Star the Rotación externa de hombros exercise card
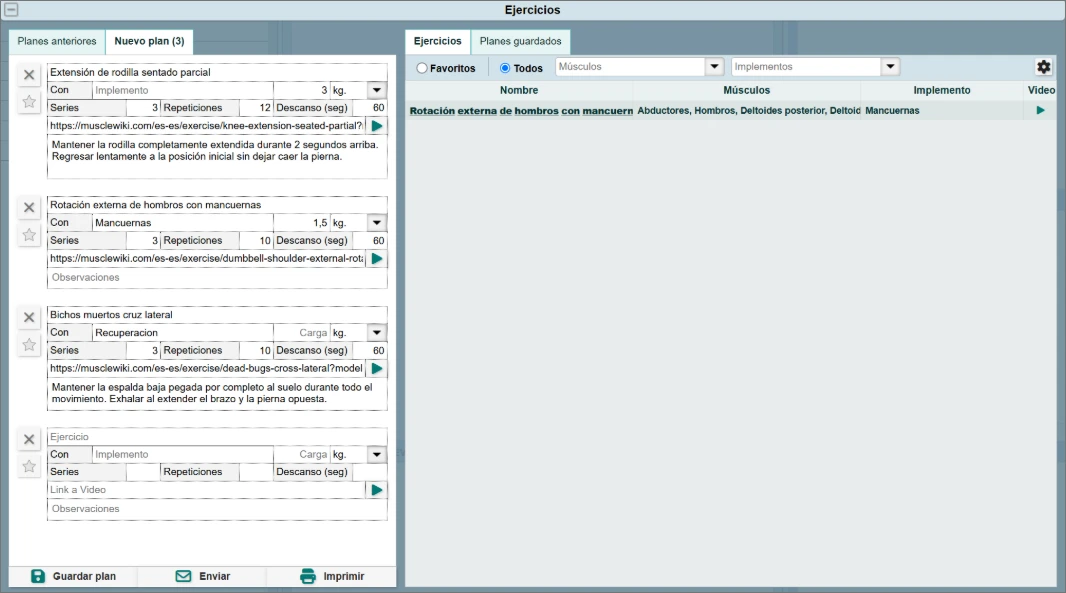Screen dimensions: 1066x593 click(29, 235)
